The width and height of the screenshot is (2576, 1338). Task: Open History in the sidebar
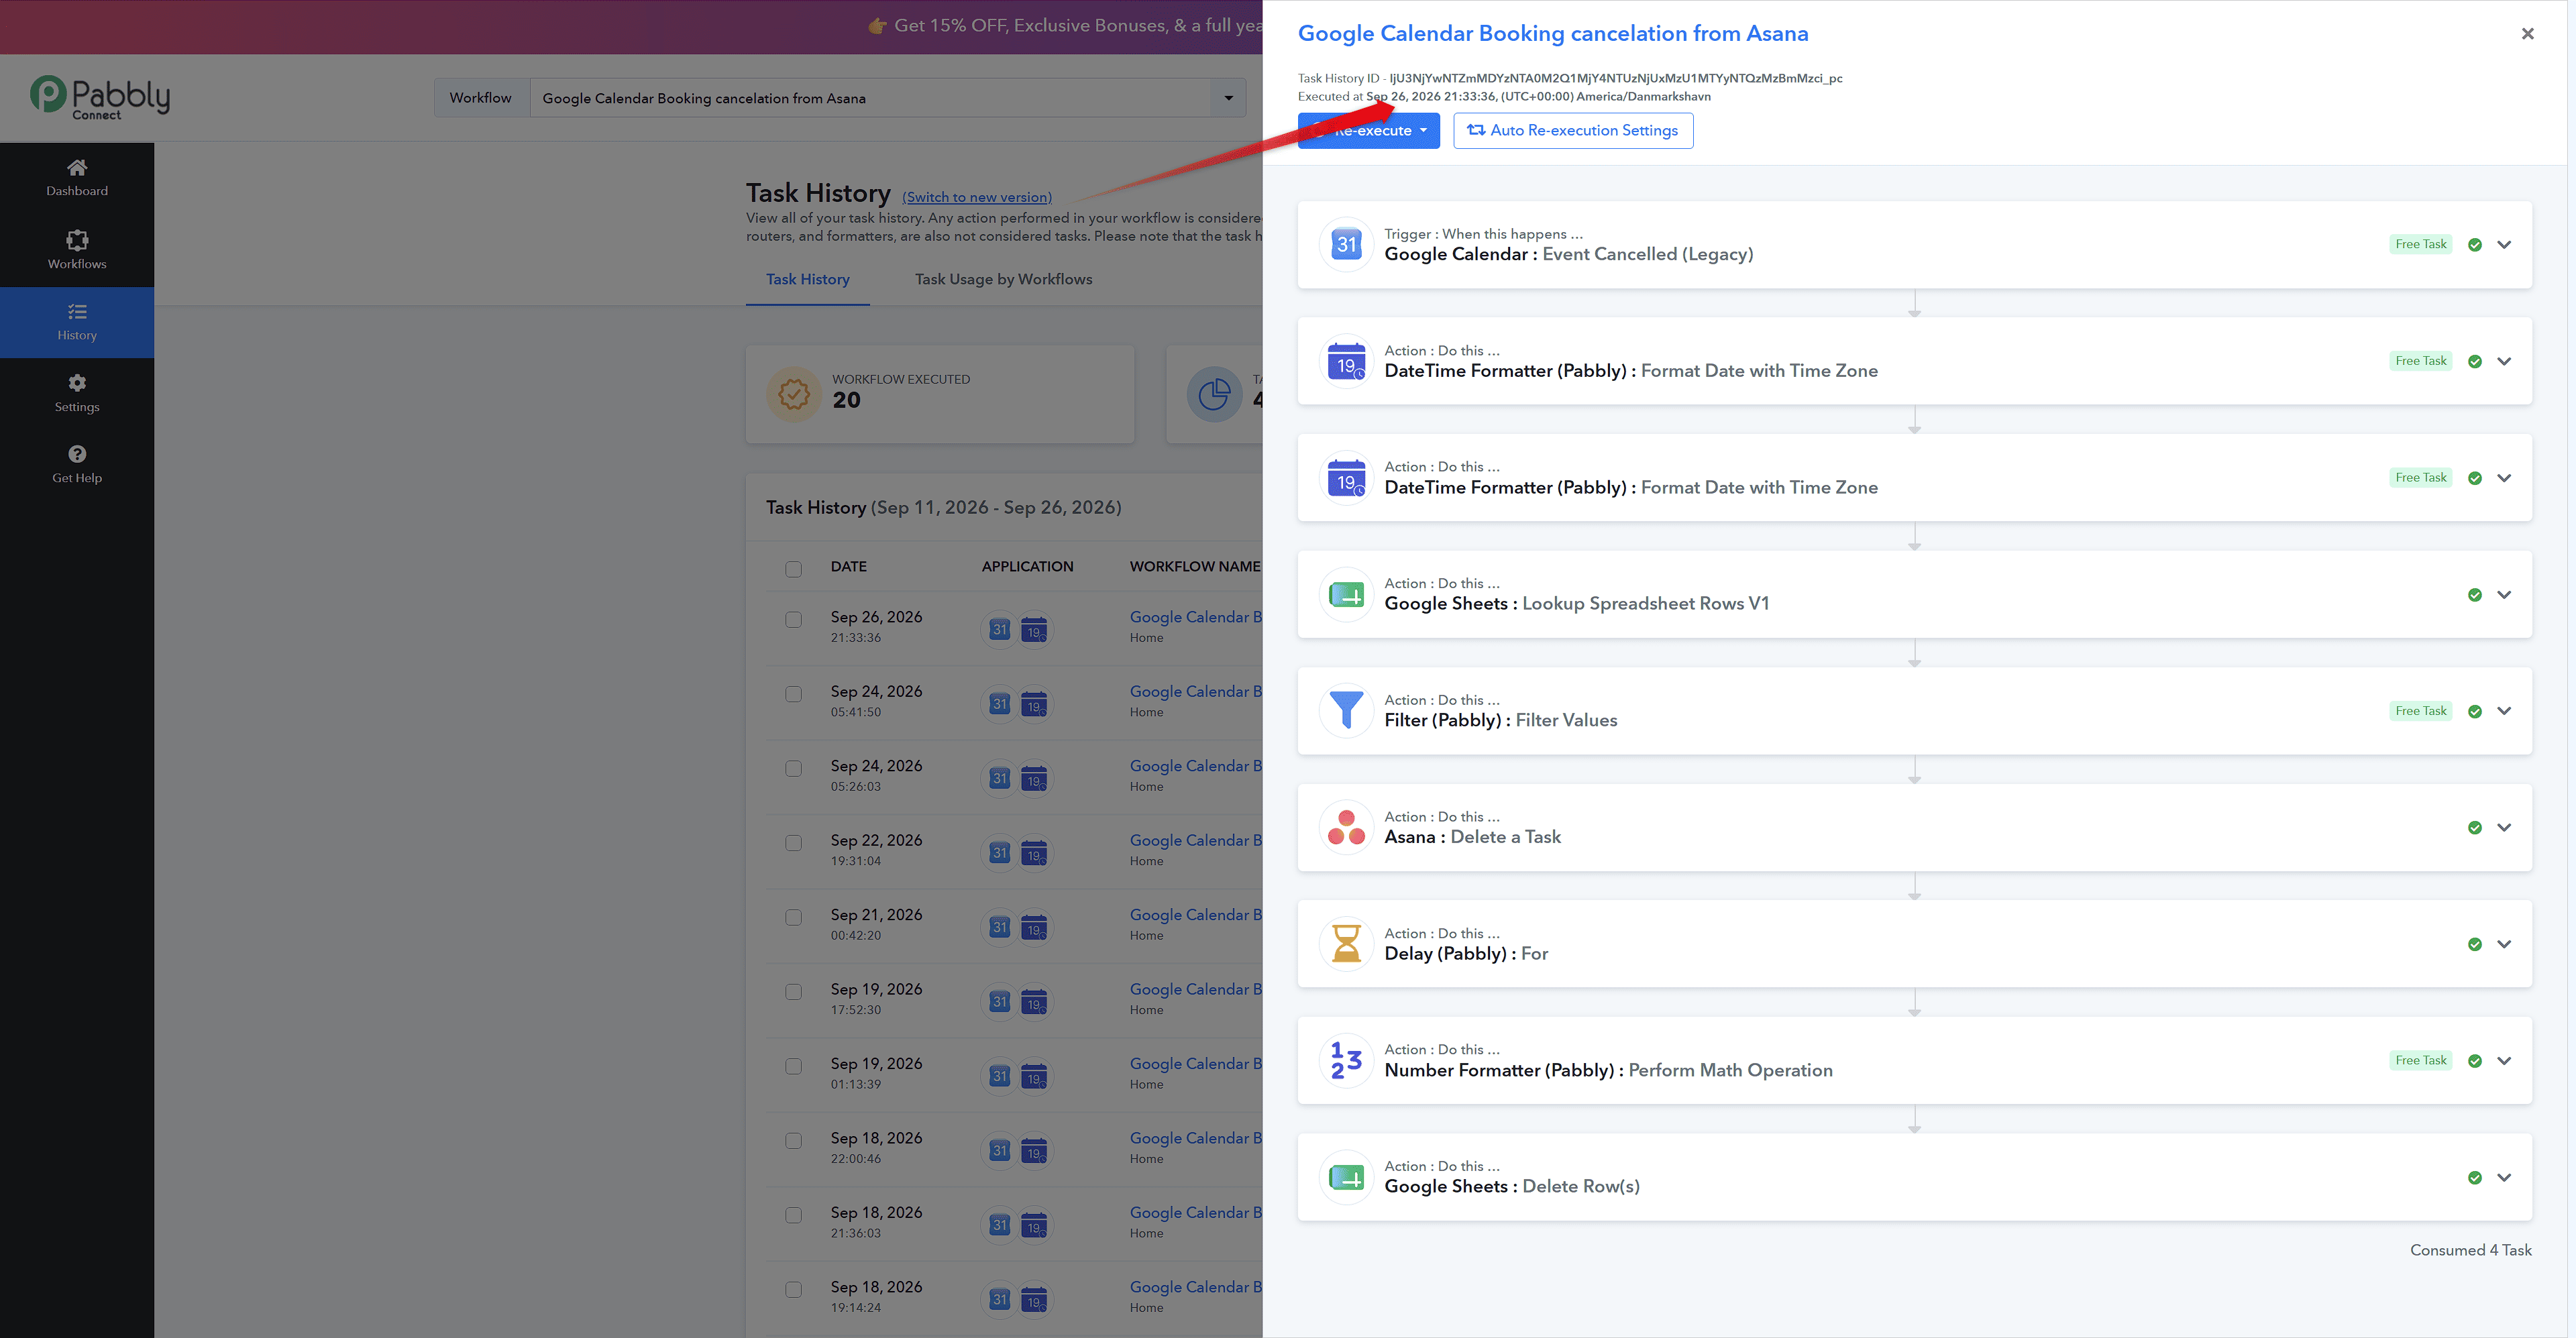point(77,322)
